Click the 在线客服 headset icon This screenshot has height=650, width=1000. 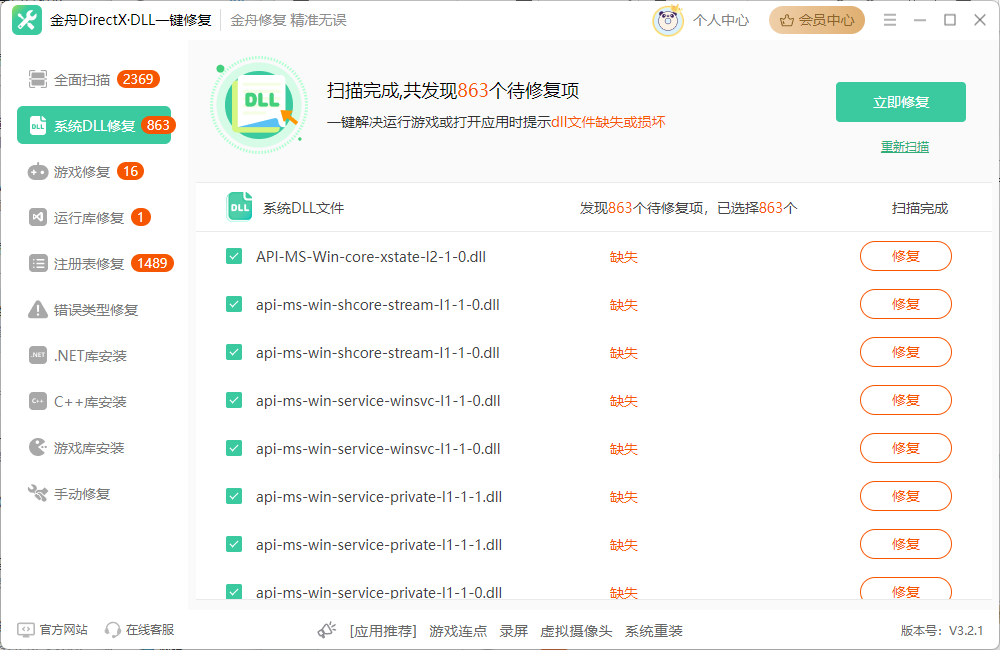(113, 630)
